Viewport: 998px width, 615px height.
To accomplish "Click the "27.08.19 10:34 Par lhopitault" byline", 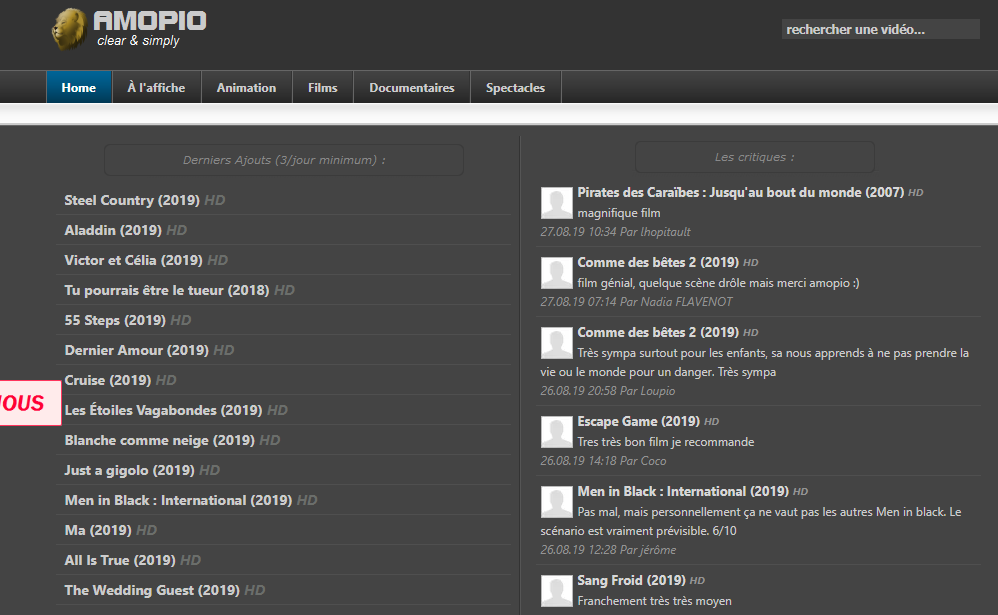I will (615, 232).
